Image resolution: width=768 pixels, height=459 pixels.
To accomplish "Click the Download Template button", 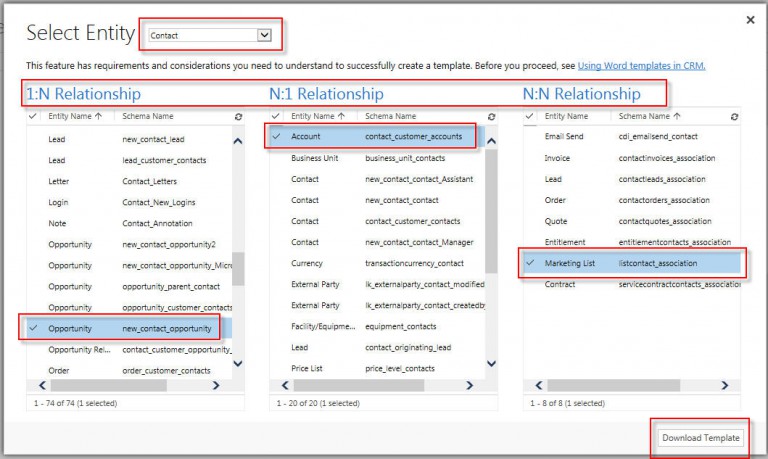I will 700,438.
